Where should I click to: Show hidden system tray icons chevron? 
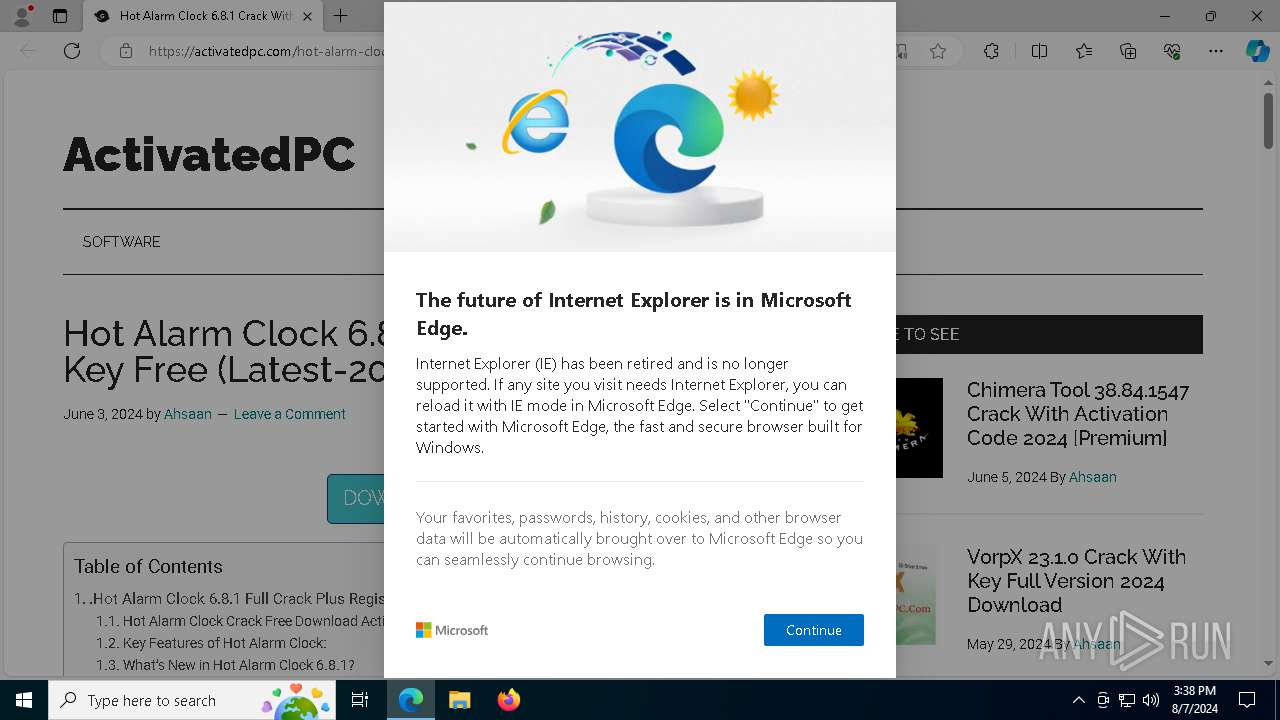[1078, 700]
